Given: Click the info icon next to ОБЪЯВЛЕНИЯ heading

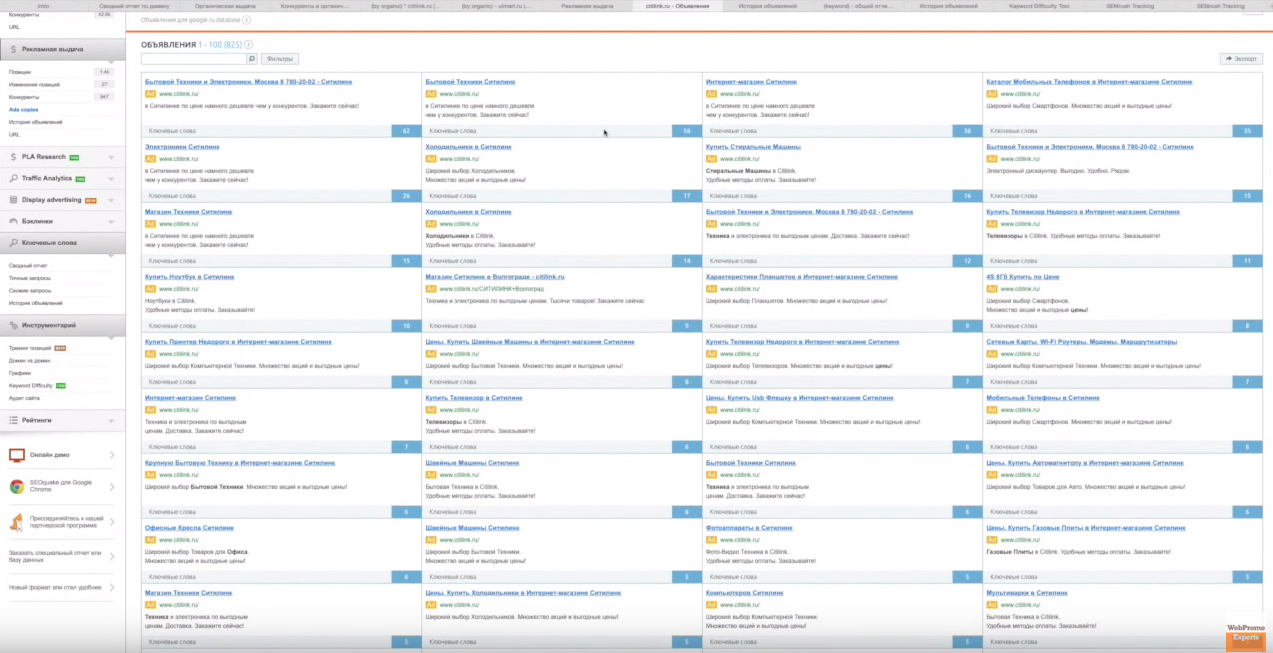Looking at the screenshot, I should click(x=248, y=45).
